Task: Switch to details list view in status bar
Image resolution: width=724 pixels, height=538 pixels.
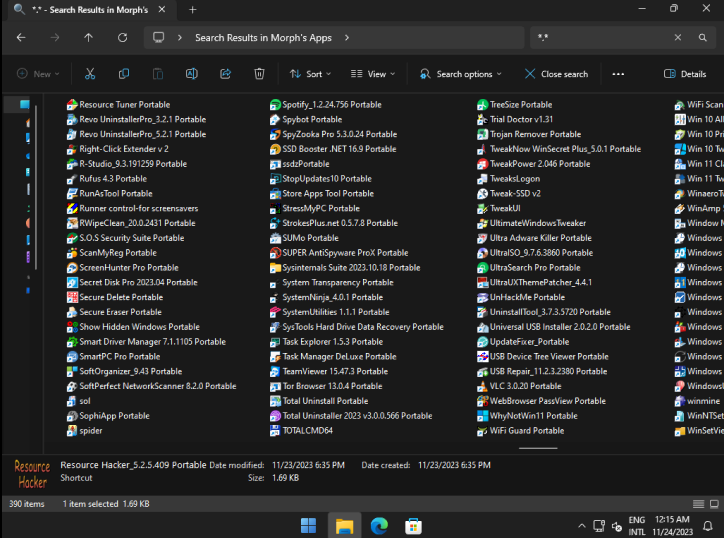Action: point(698,504)
